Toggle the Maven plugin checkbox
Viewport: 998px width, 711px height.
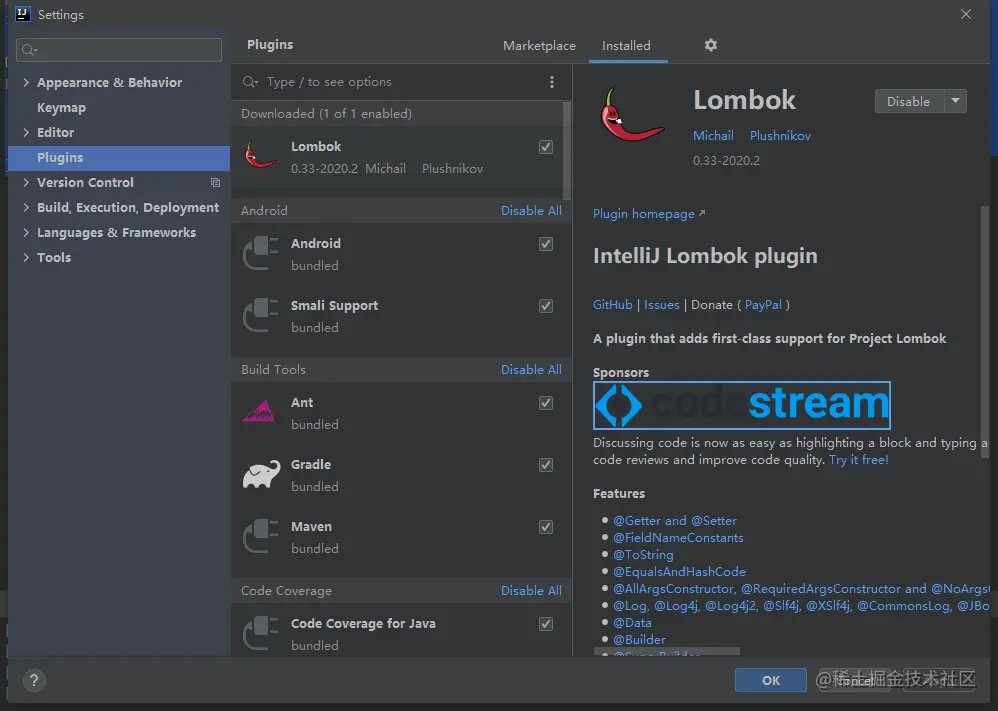coord(545,527)
